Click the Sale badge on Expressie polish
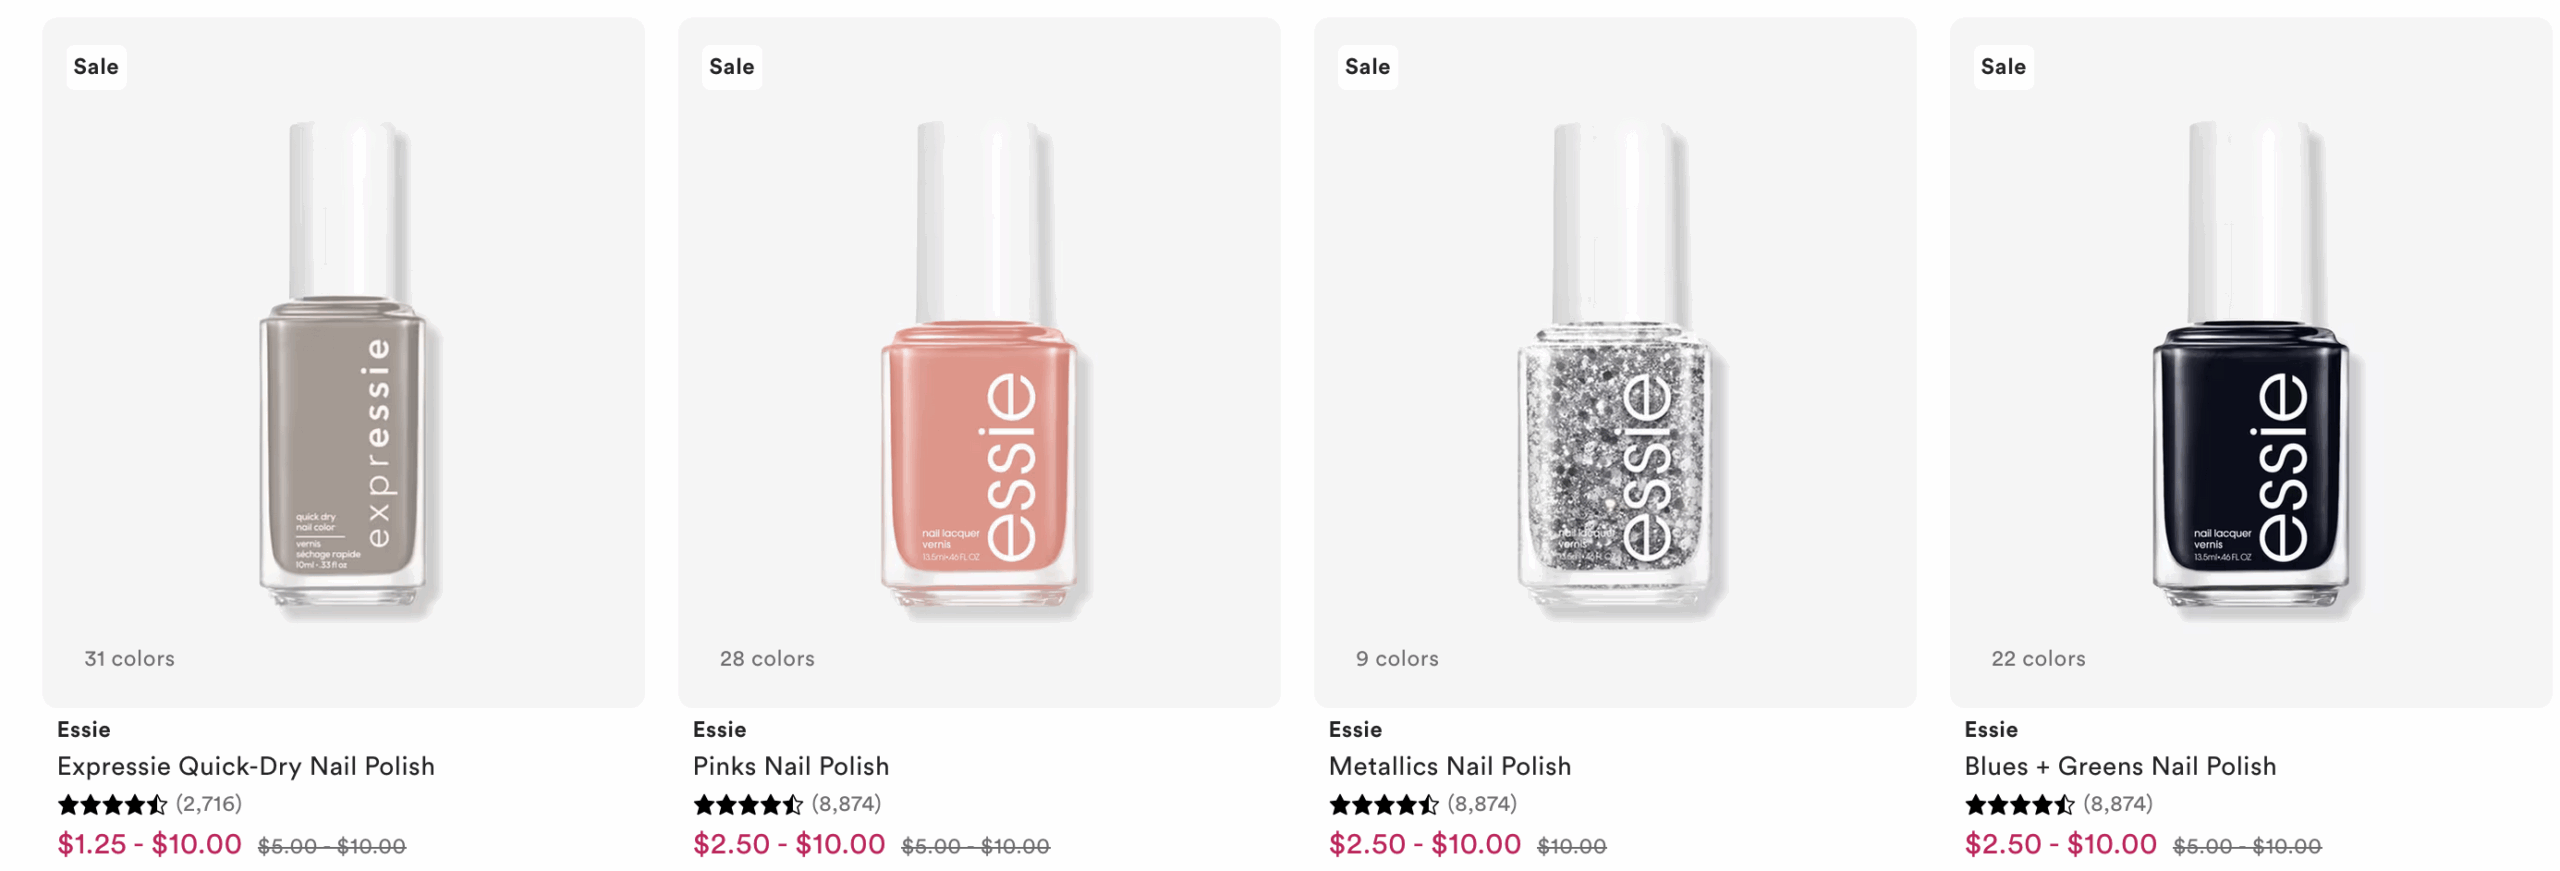Viewport: 2560px width, 871px height. (96, 67)
